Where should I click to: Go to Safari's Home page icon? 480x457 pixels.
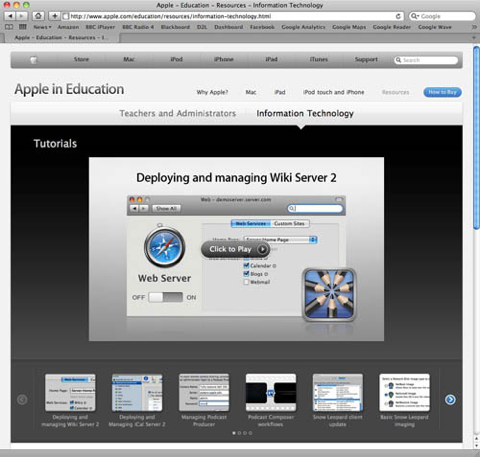click(38, 16)
